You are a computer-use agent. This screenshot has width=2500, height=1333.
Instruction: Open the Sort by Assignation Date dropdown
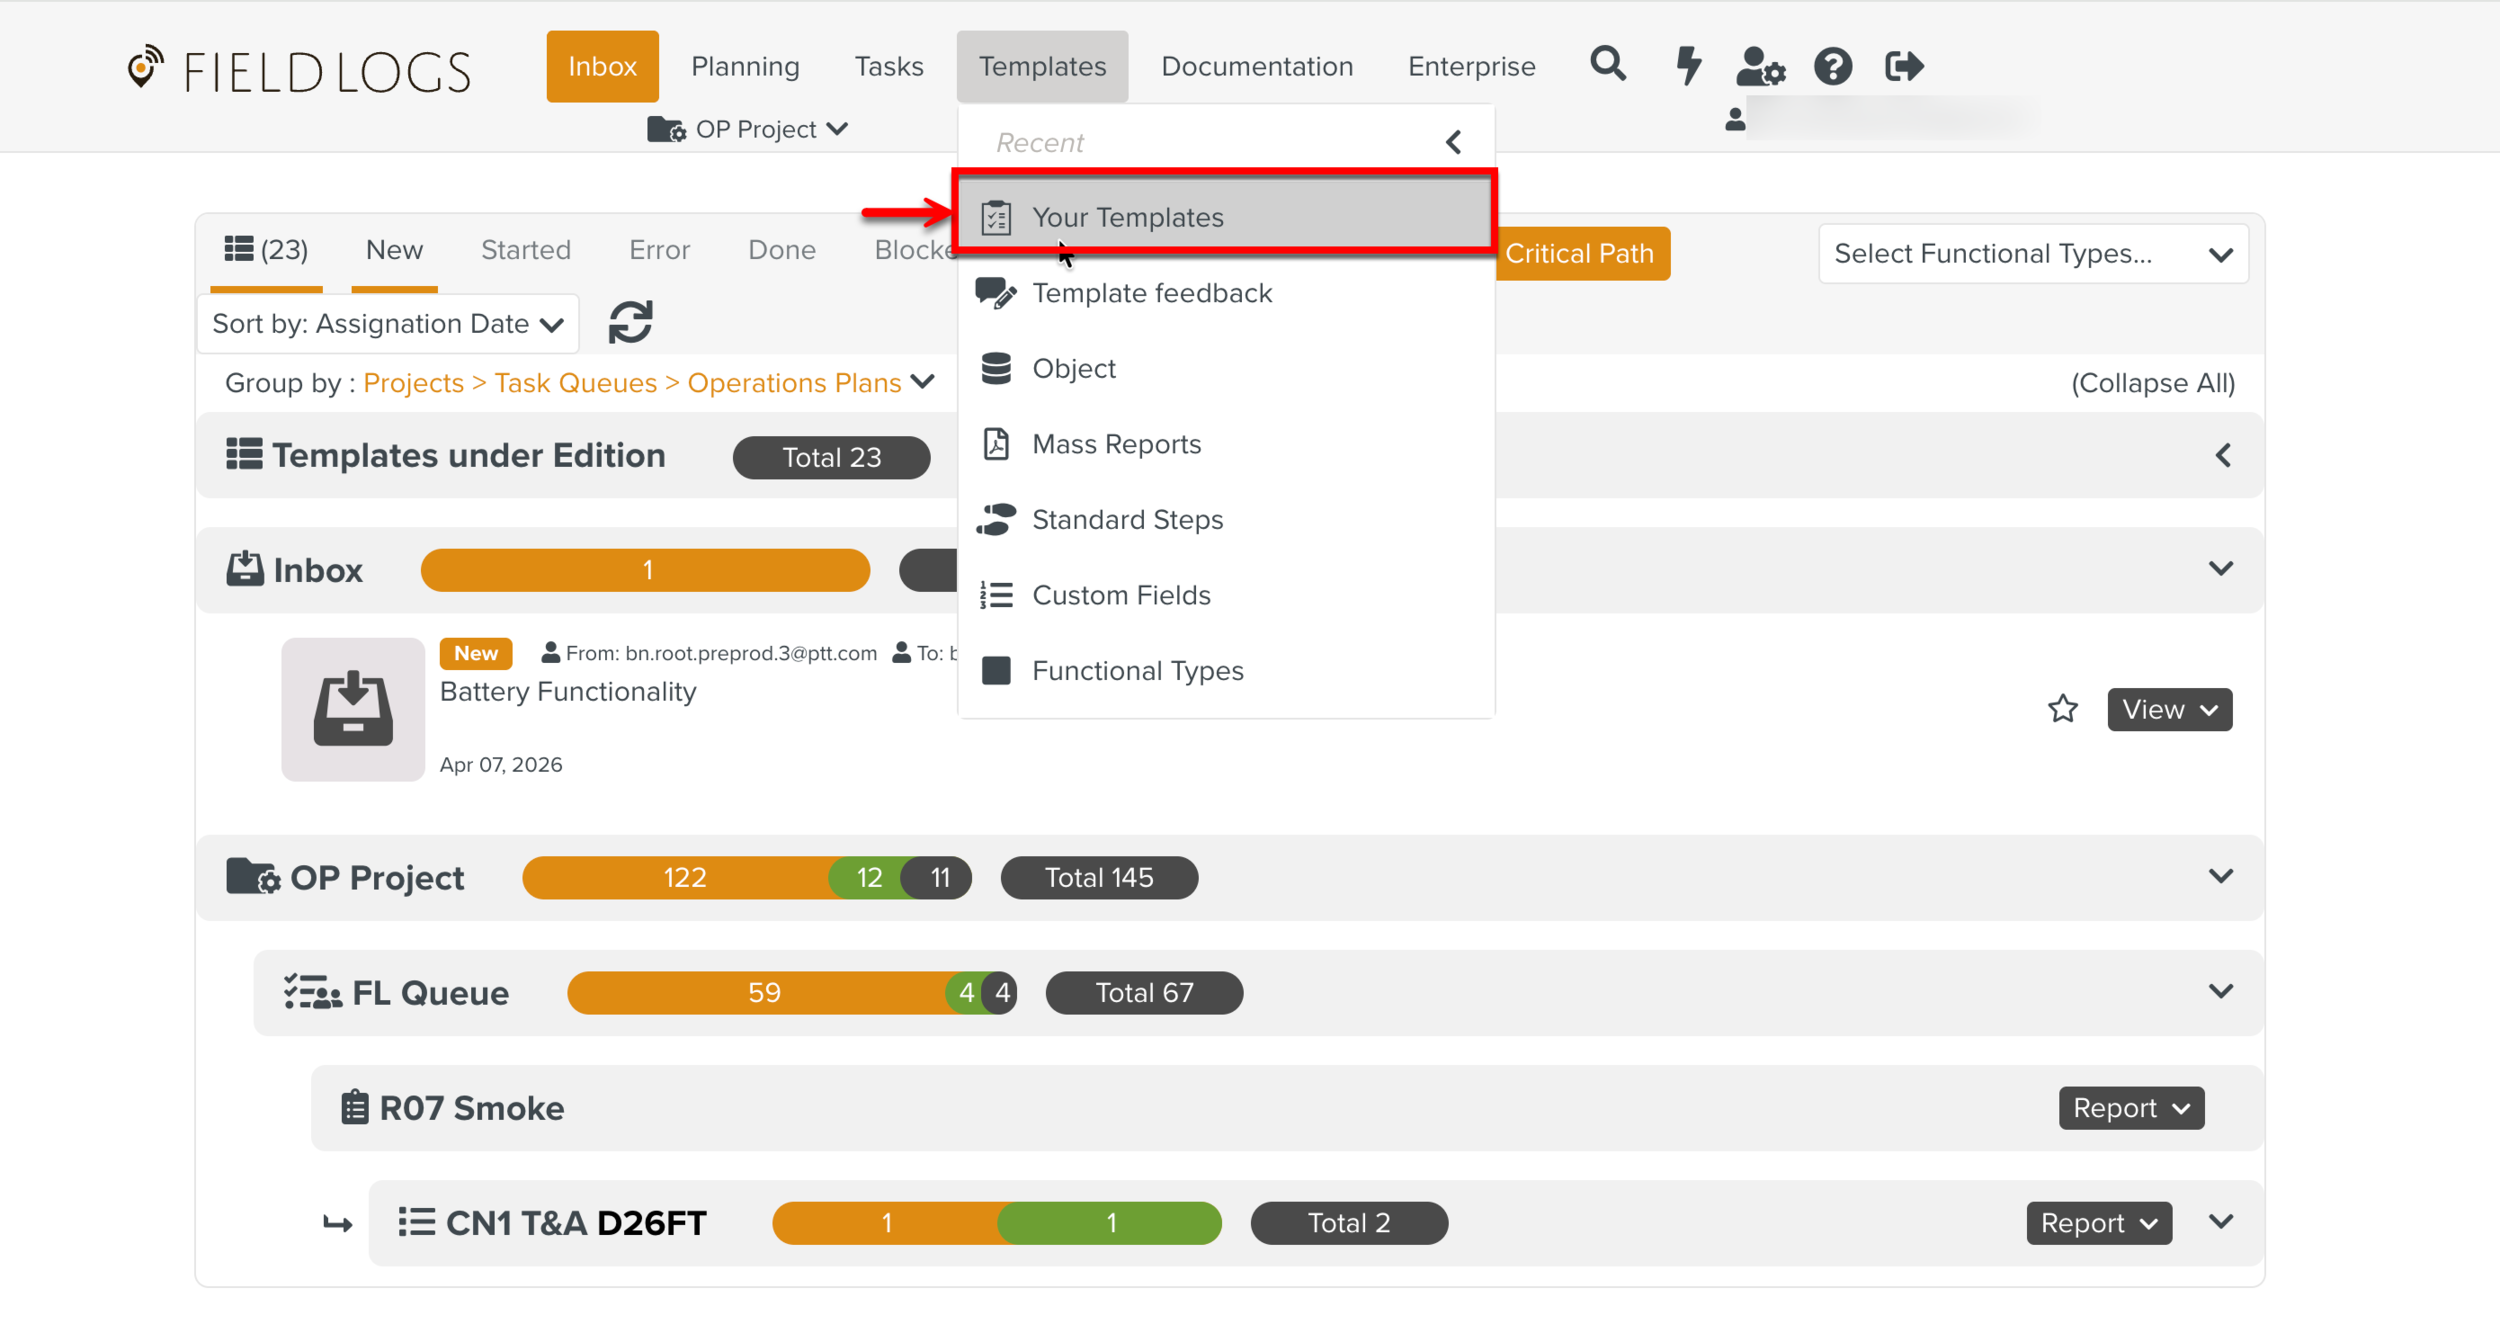pyautogui.click(x=388, y=324)
